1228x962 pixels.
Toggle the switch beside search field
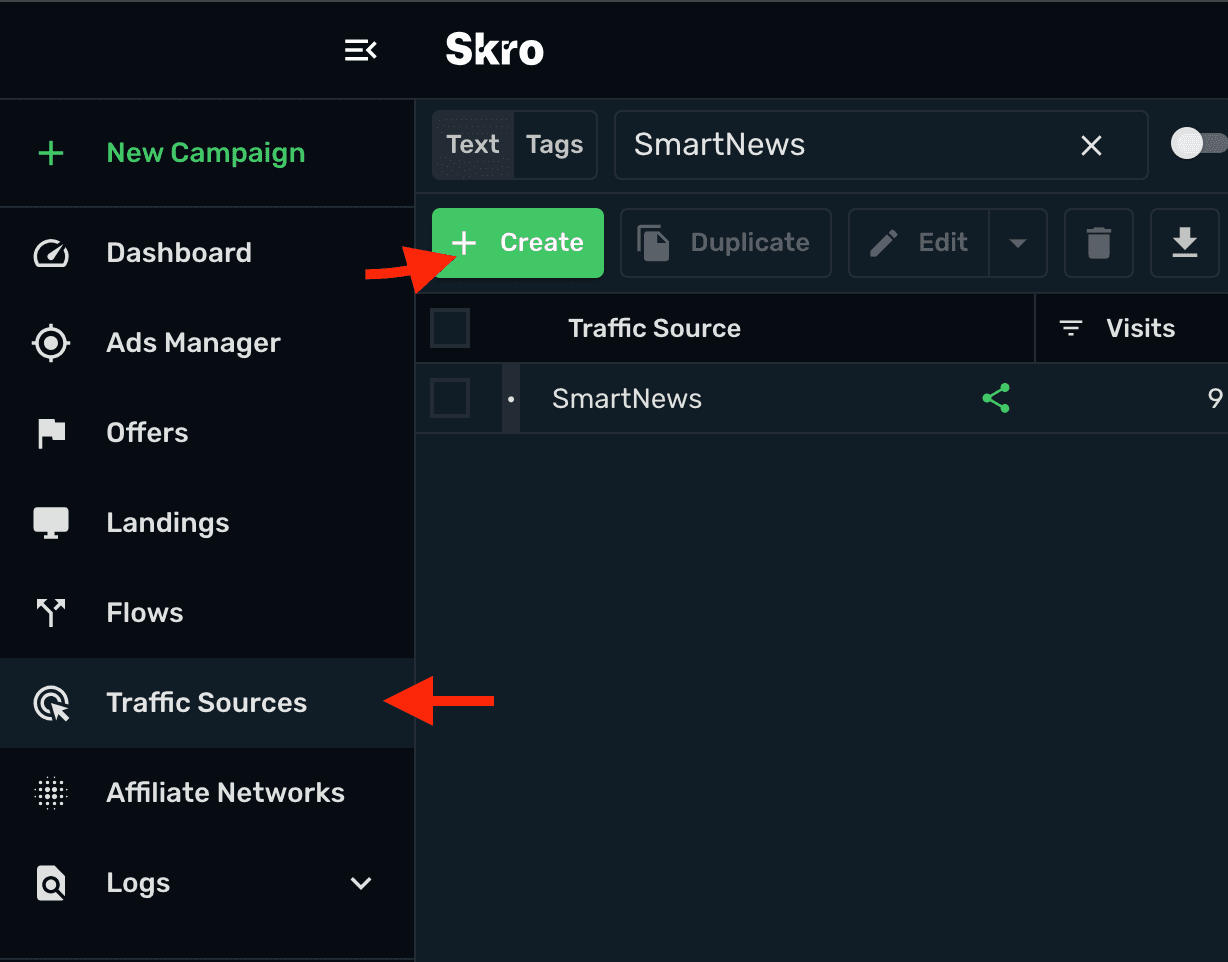pos(1199,144)
